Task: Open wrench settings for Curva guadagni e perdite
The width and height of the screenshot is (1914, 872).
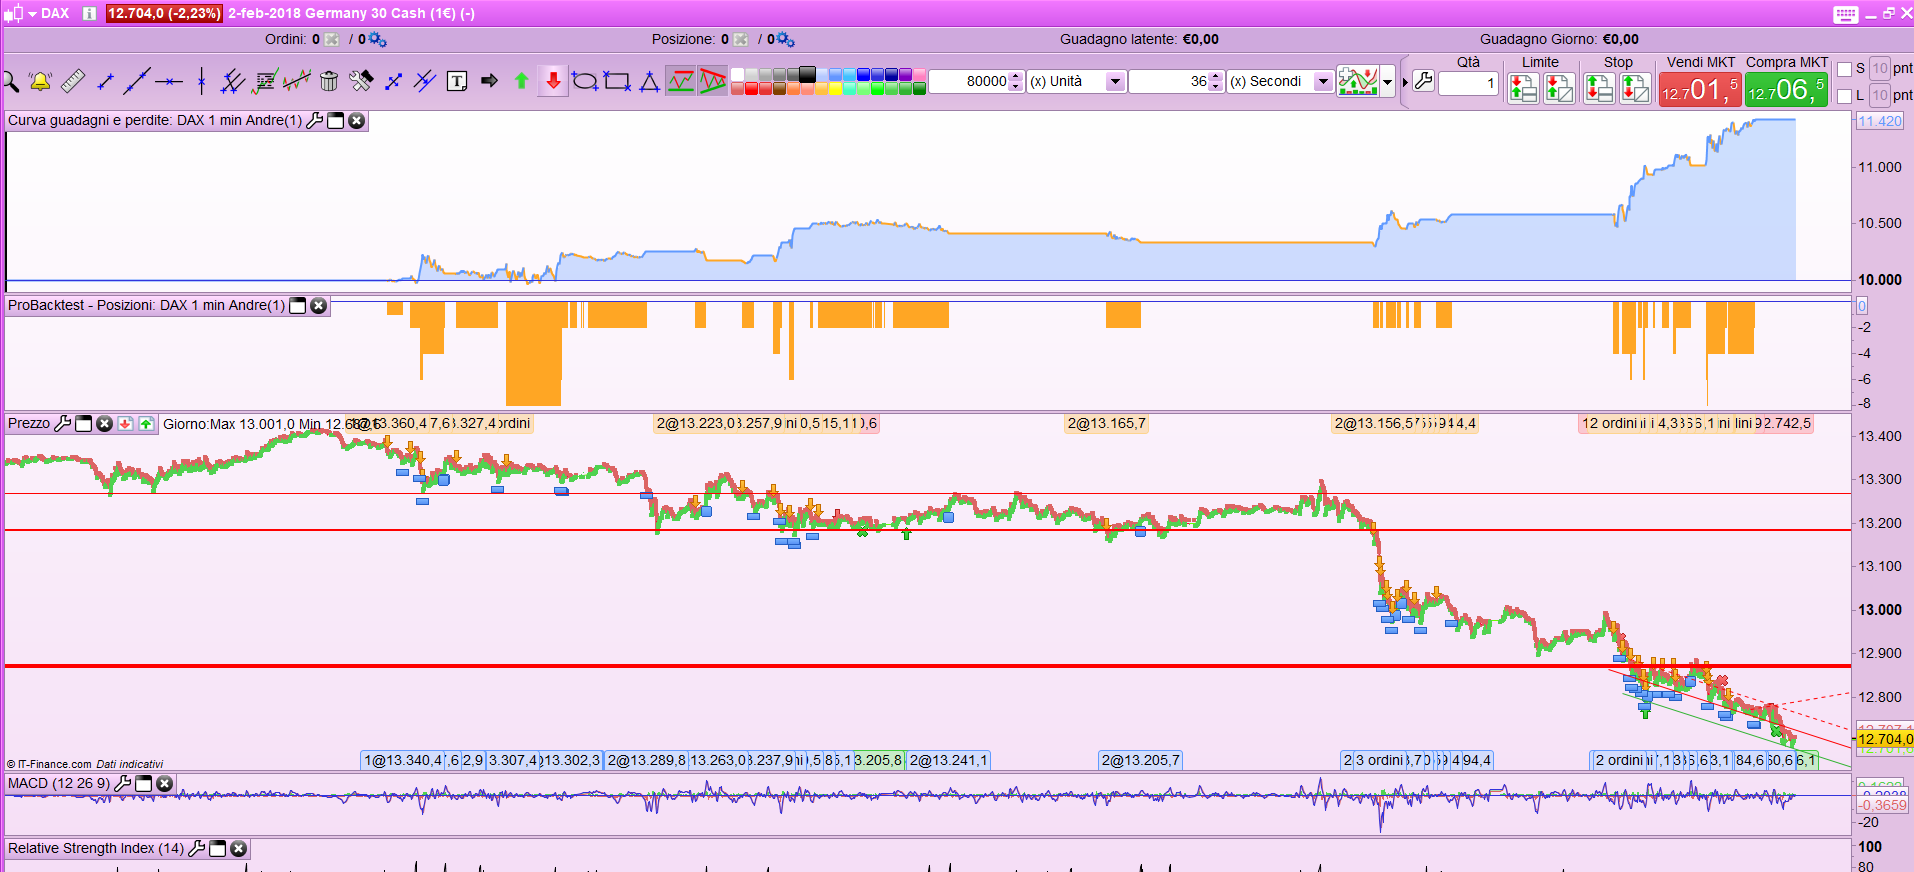Action: point(315,121)
